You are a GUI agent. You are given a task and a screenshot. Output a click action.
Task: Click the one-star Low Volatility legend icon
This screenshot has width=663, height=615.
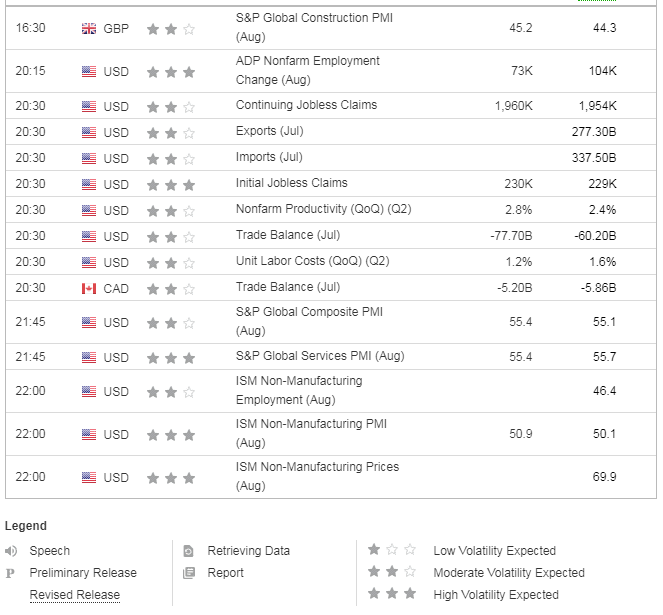pyautogui.click(x=392, y=549)
